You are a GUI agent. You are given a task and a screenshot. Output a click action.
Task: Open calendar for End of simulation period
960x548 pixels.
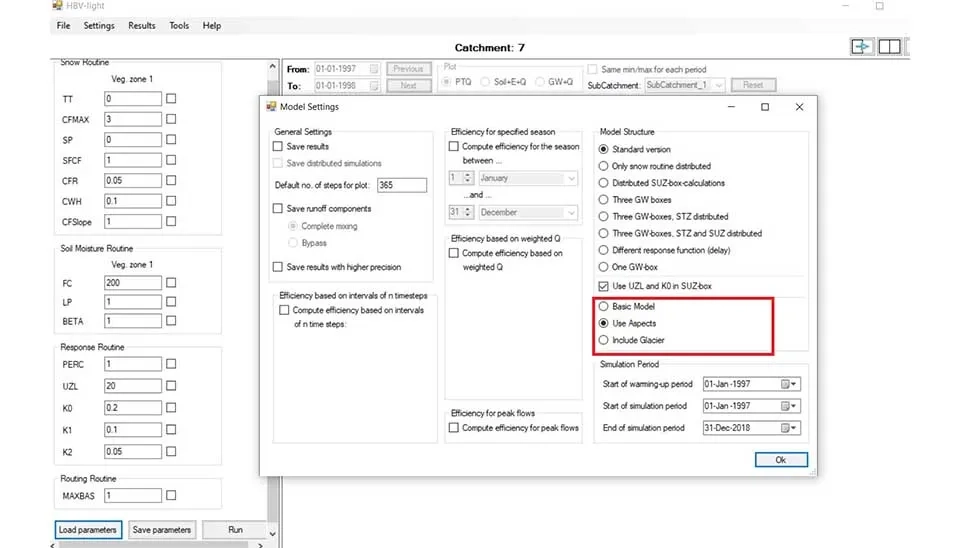[x=786, y=428]
